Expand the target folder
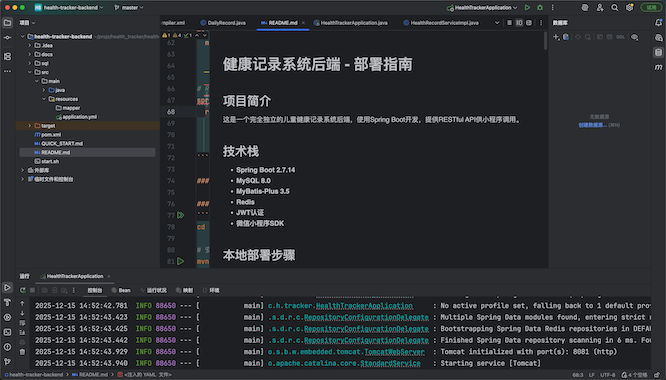The width and height of the screenshot is (666, 380). click(x=30, y=126)
